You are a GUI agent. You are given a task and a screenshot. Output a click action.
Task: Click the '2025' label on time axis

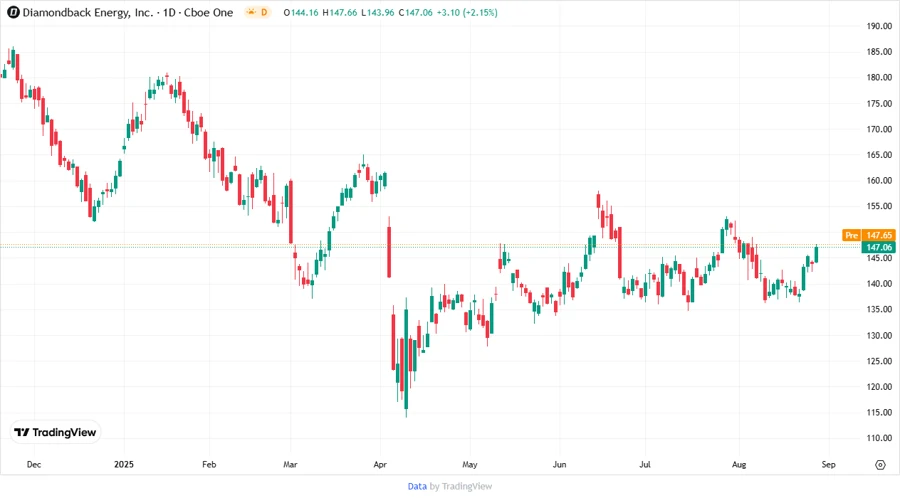[x=124, y=464]
